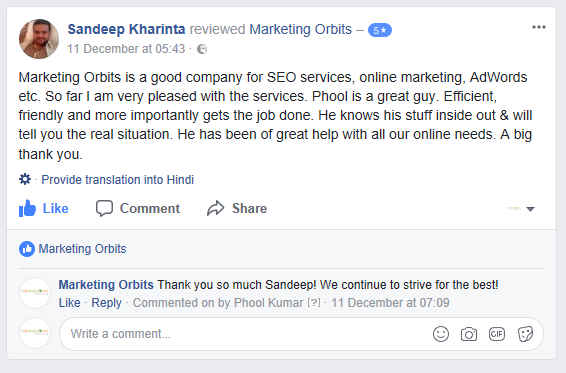Screen dimensions: 566x373
Task: Click the 5 star rating badge
Action: pyautogui.click(x=379, y=30)
